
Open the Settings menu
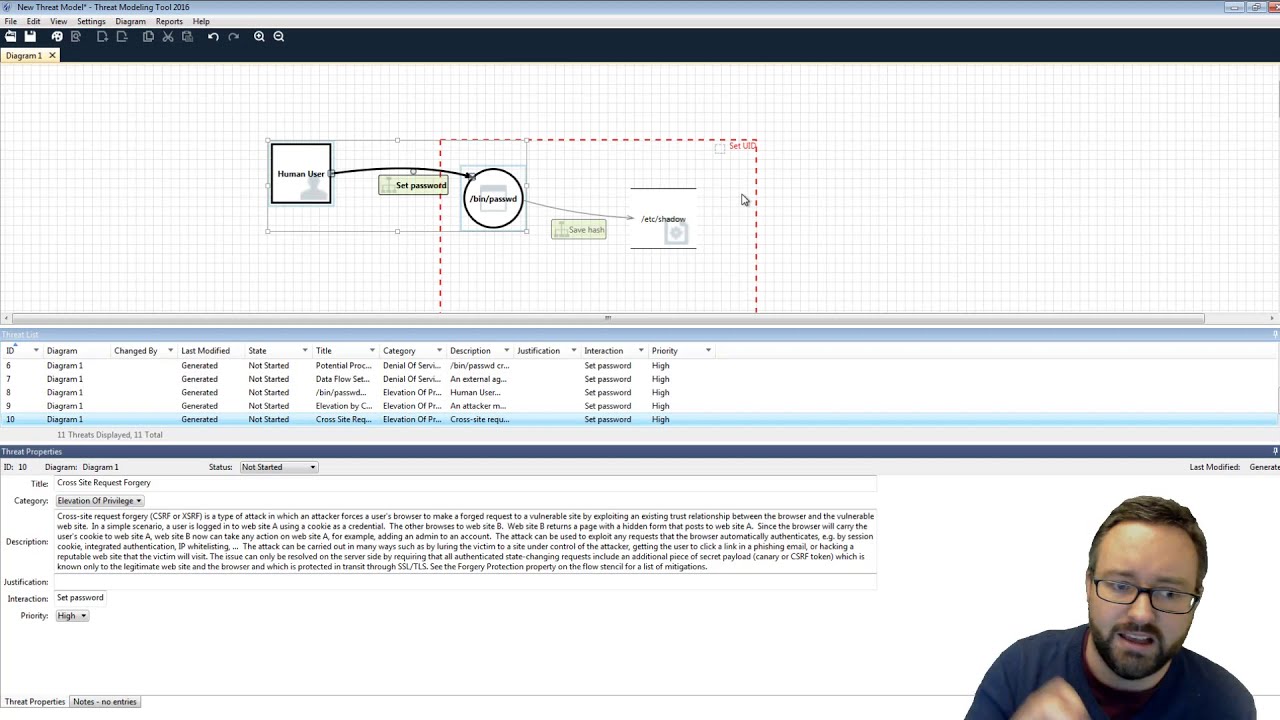[x=91, y=21]
